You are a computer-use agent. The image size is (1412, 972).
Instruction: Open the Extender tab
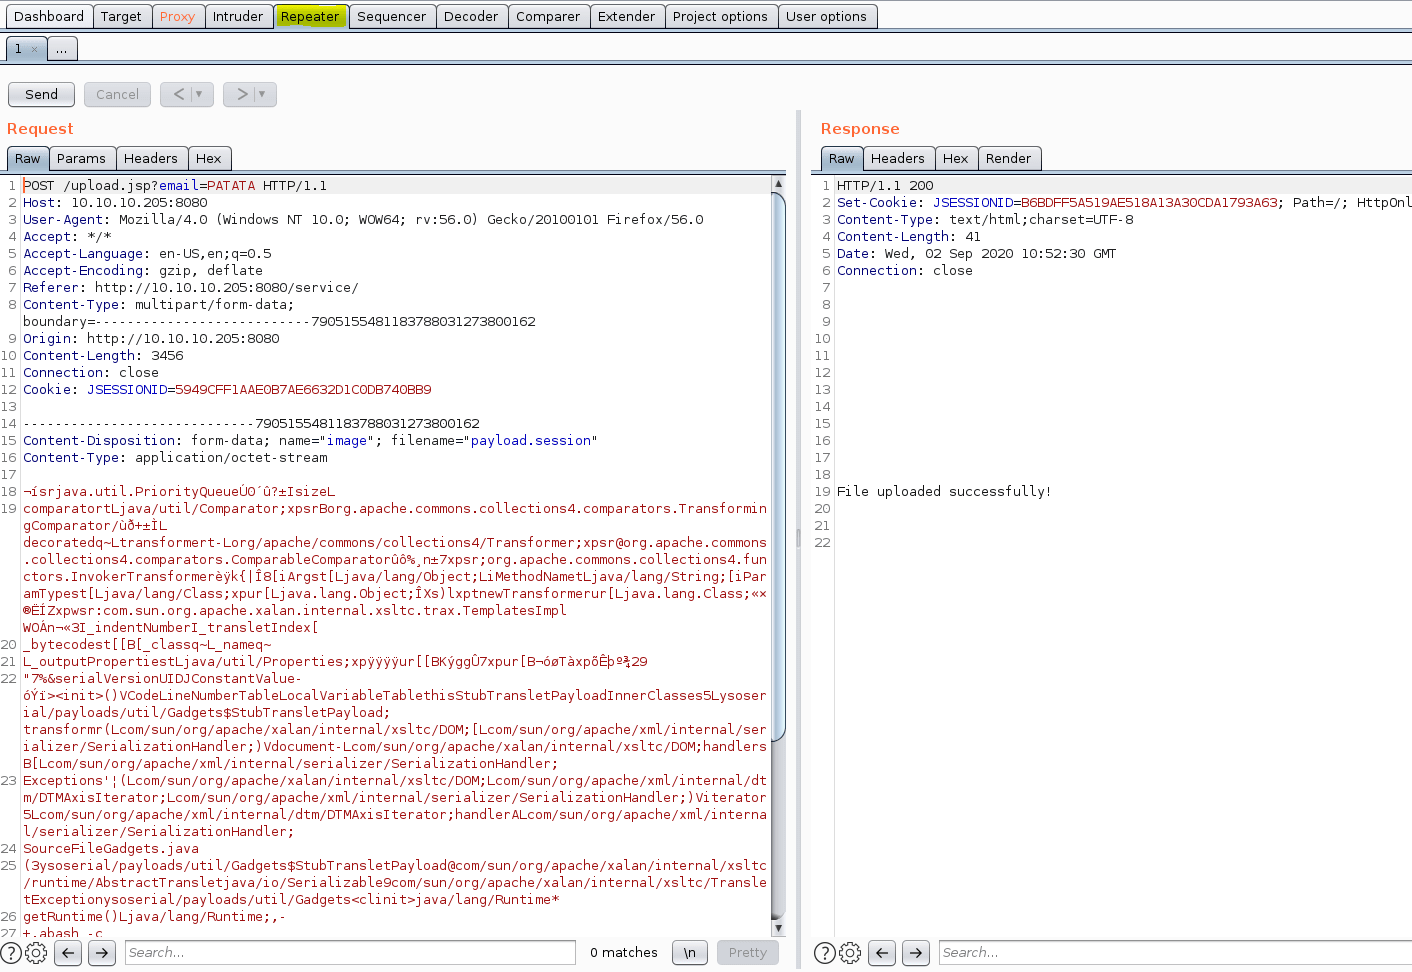click(x=627, y=16)
